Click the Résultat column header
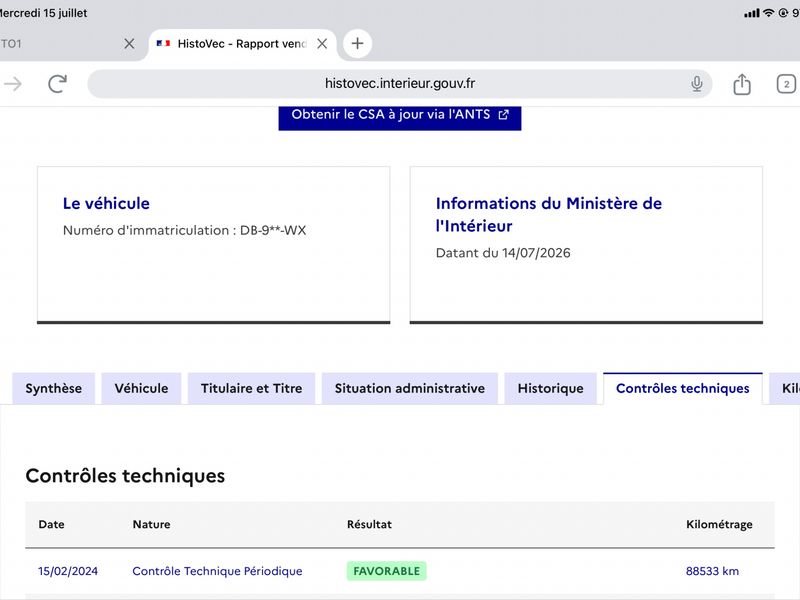 (x=369, y=524)
